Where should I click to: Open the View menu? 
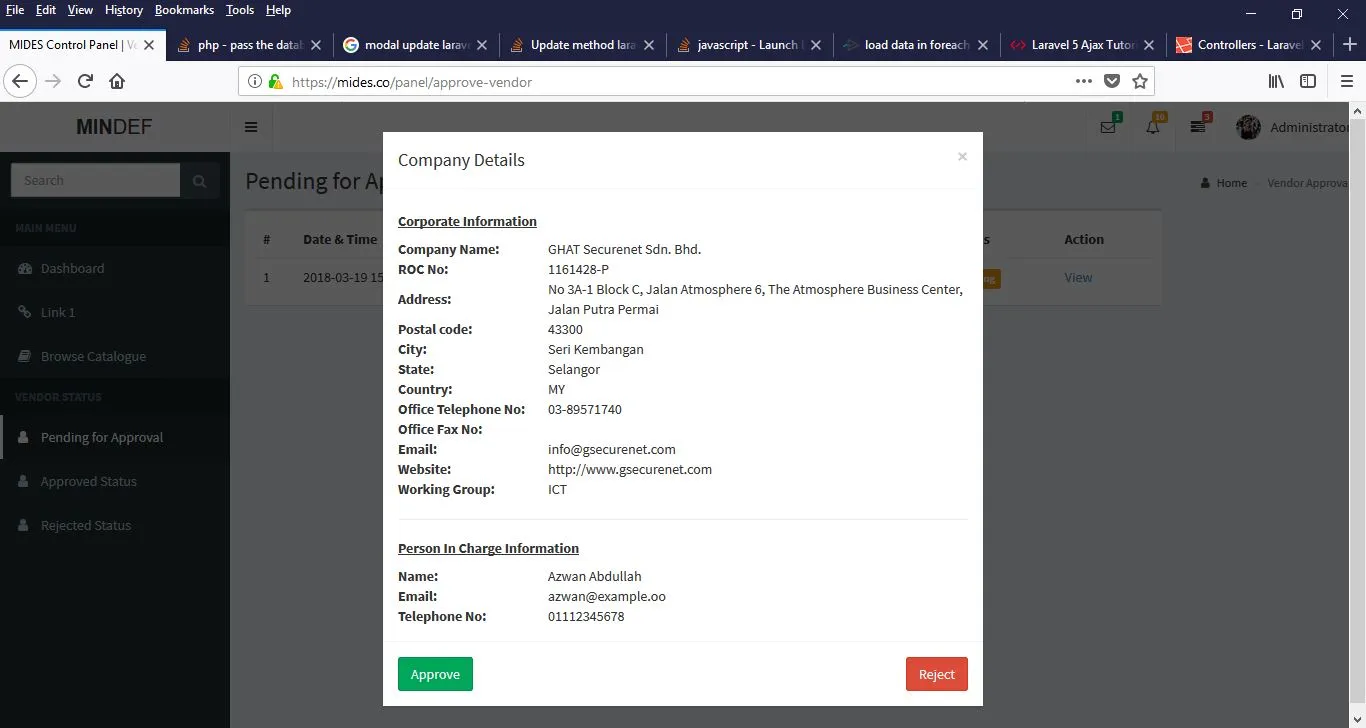coord(80,10)
